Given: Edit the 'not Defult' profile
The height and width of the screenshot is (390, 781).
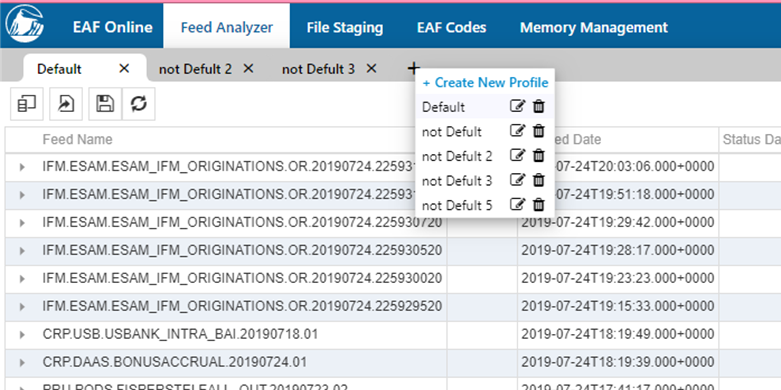Looking at the screenshot, I should 518,130.
